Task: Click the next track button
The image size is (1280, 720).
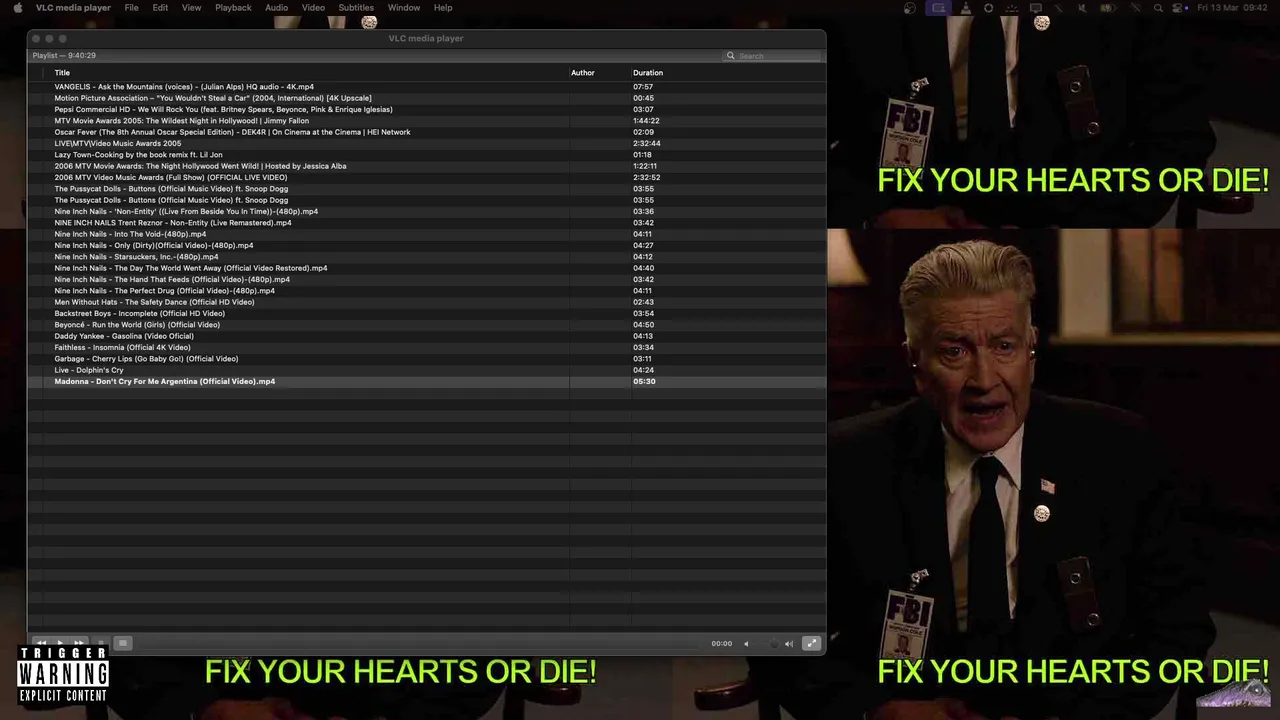Action: 79,643
